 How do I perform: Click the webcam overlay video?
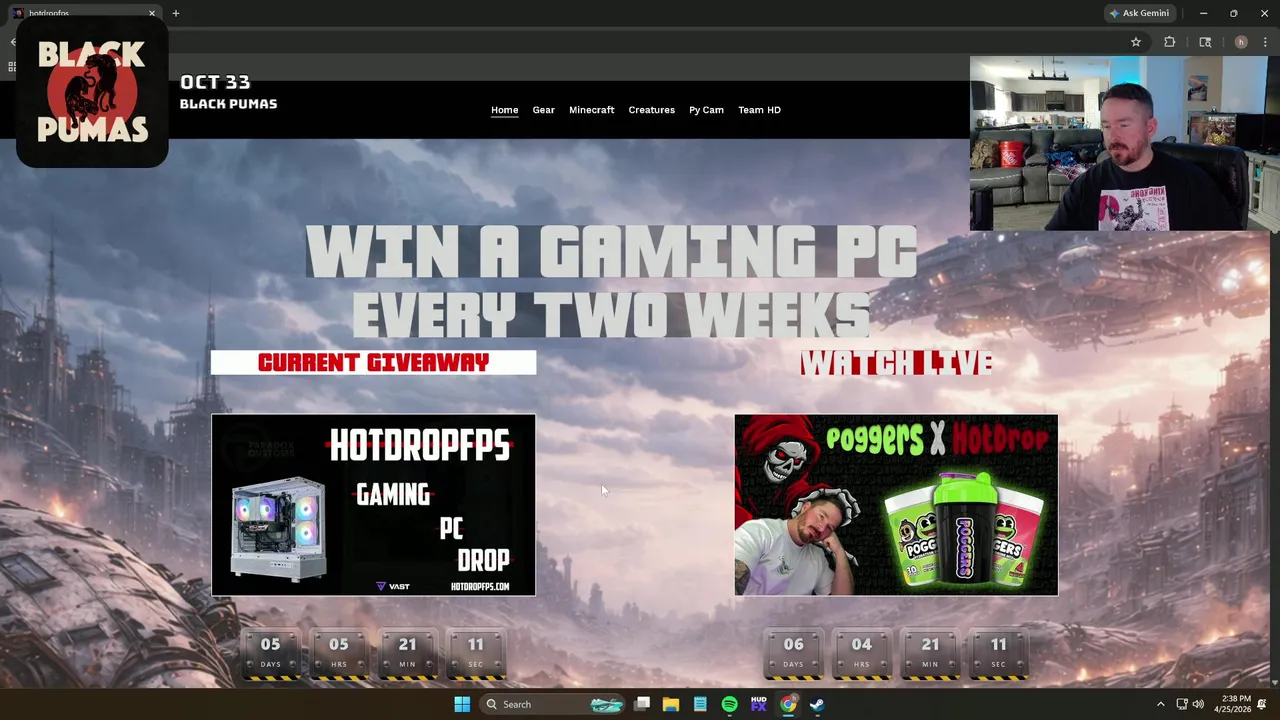coord(1124,143)
